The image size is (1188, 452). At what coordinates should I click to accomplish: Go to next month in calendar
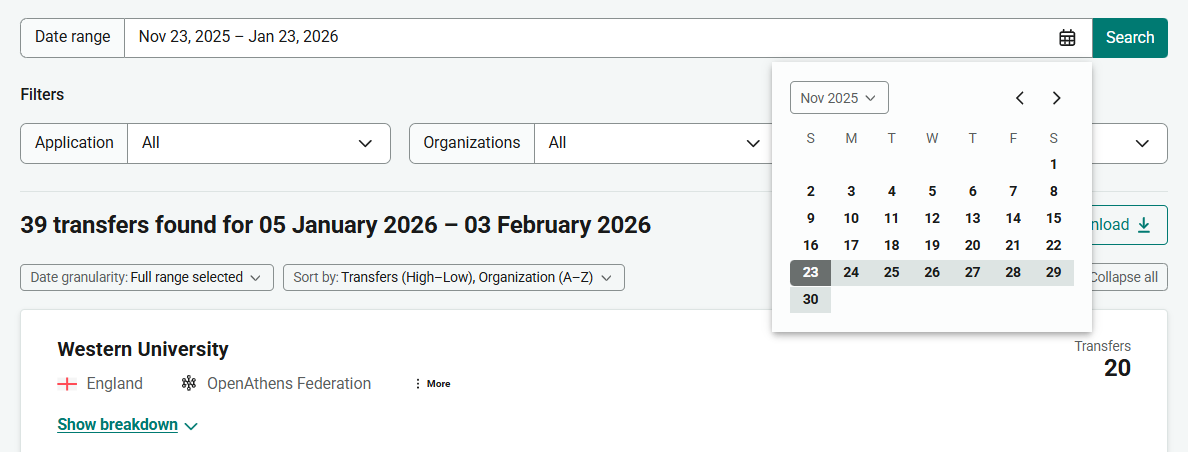(1057, 98)
